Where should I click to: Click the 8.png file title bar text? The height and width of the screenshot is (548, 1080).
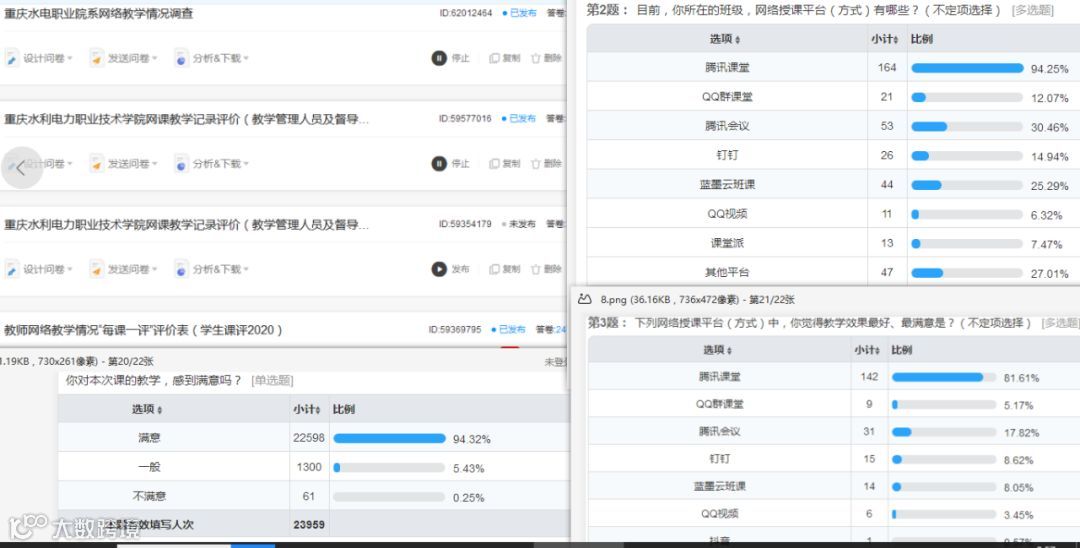click(x=697, y=299)
